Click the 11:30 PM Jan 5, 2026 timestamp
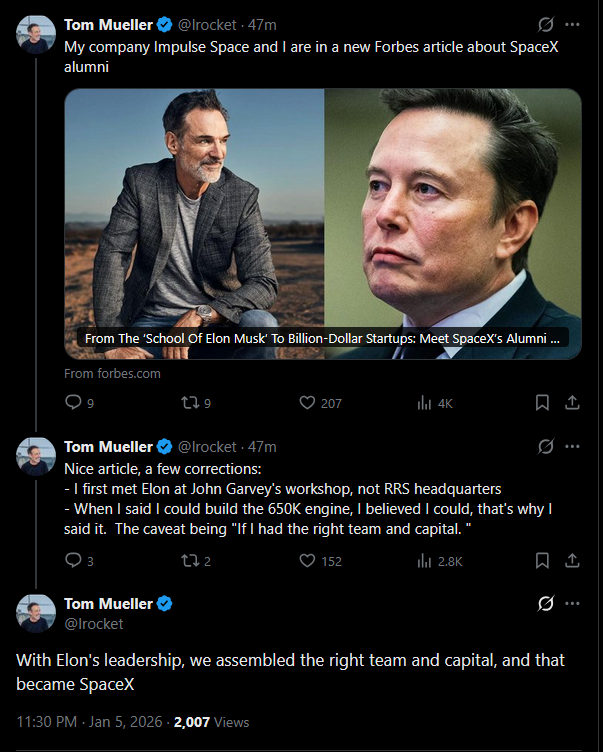This screenshot has width=603, height=752. [x=90, y=721]
